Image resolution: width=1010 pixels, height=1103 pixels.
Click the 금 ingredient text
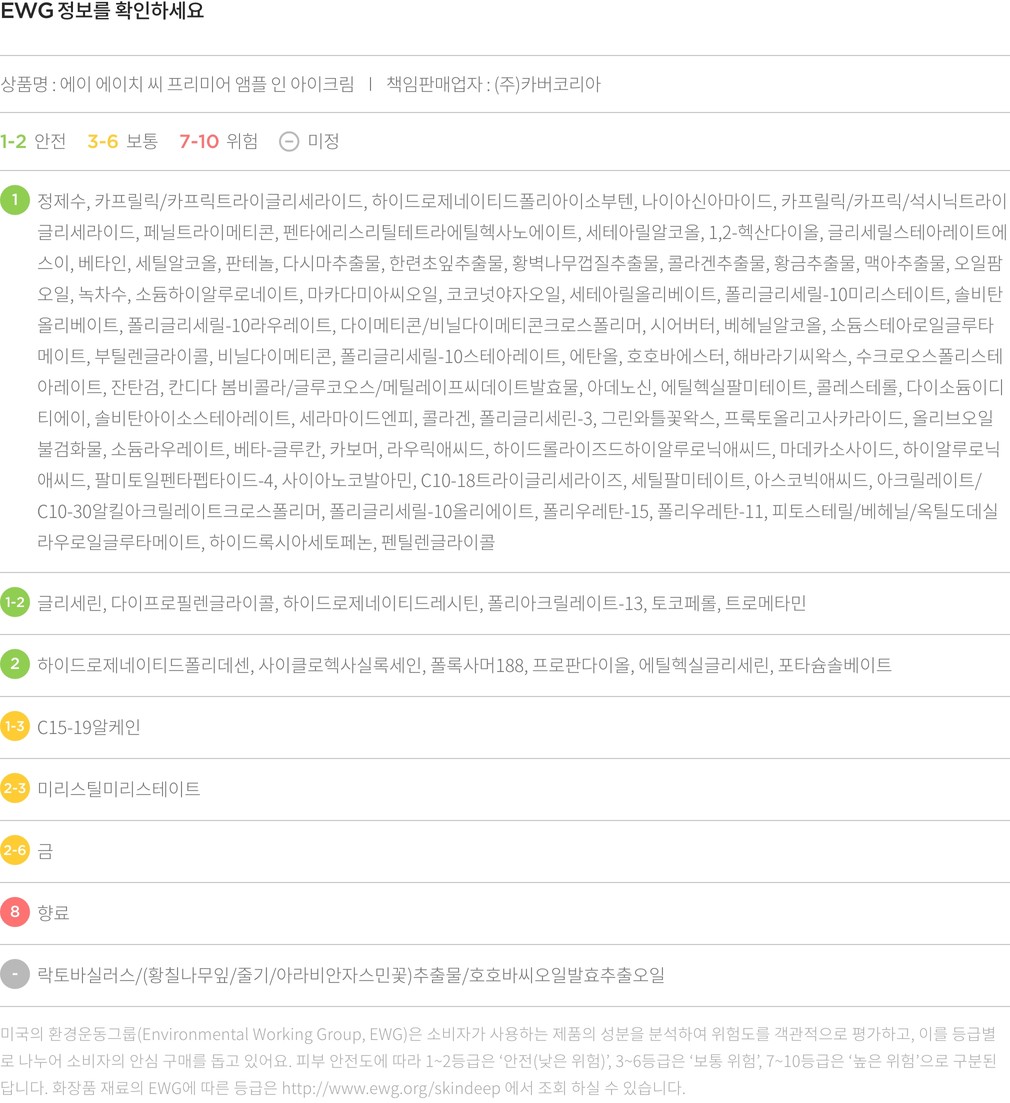[45, 851]
